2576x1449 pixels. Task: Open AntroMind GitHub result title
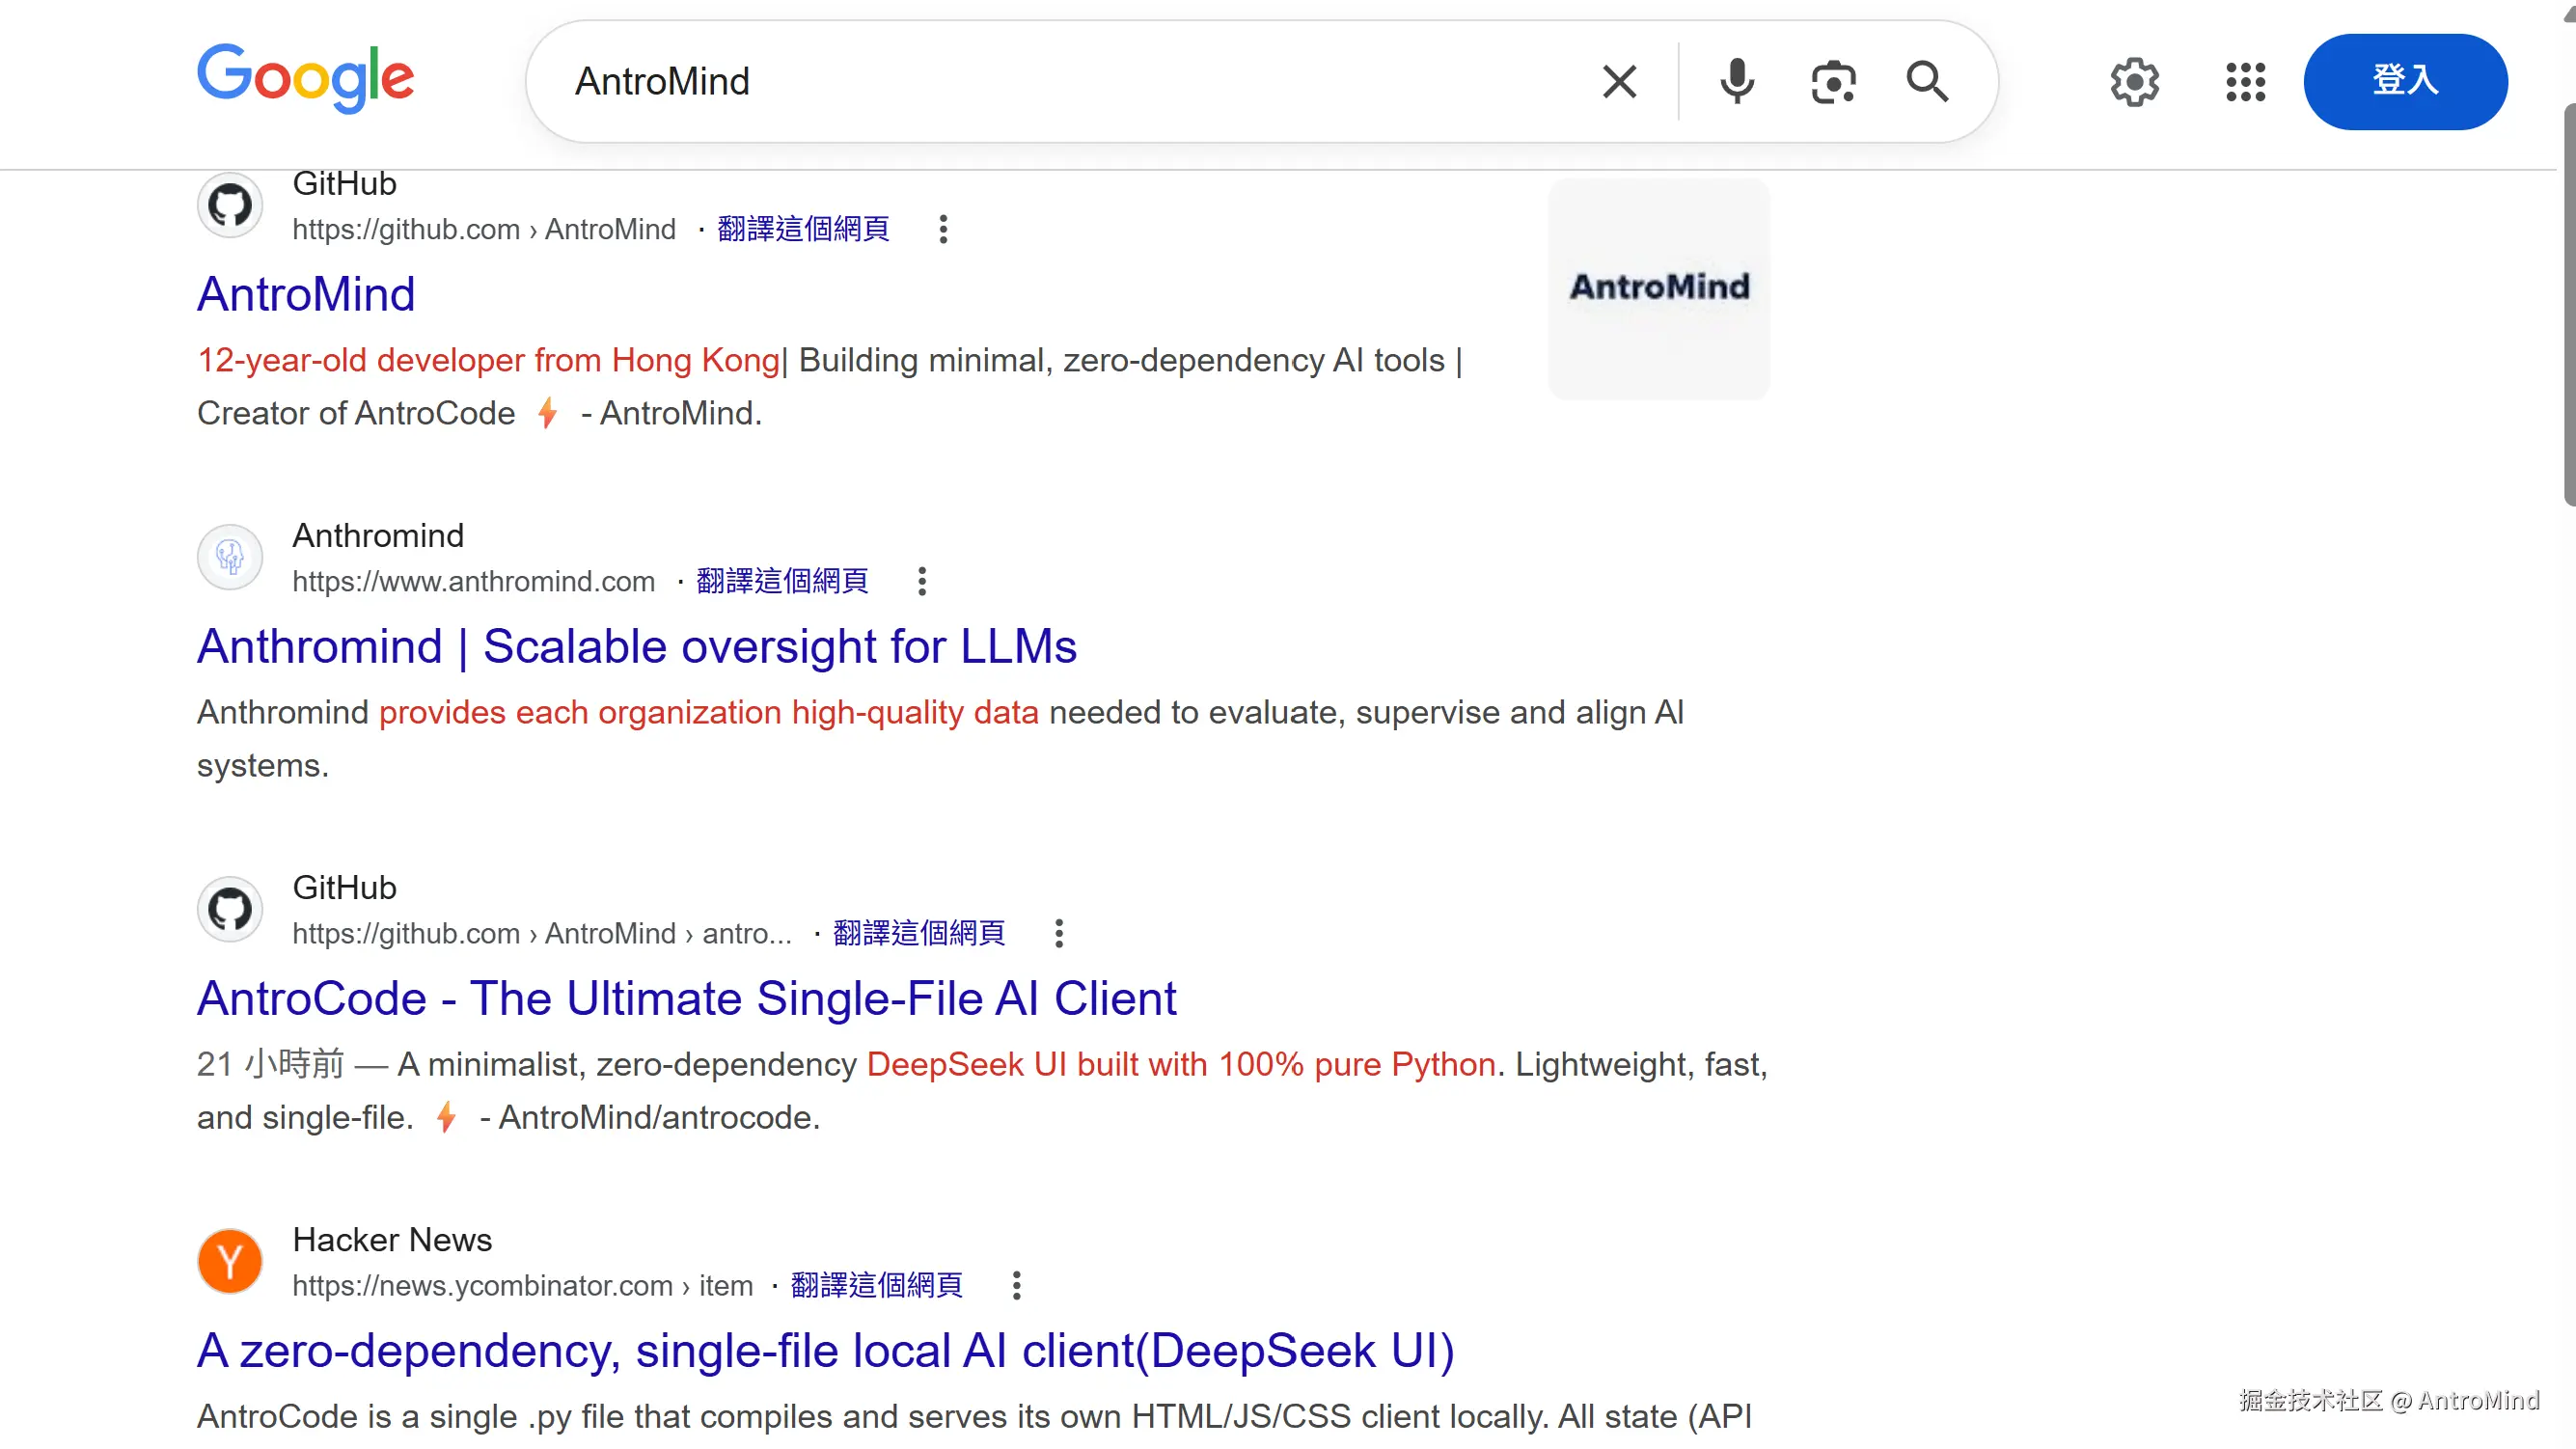click(x=306, y=294)
